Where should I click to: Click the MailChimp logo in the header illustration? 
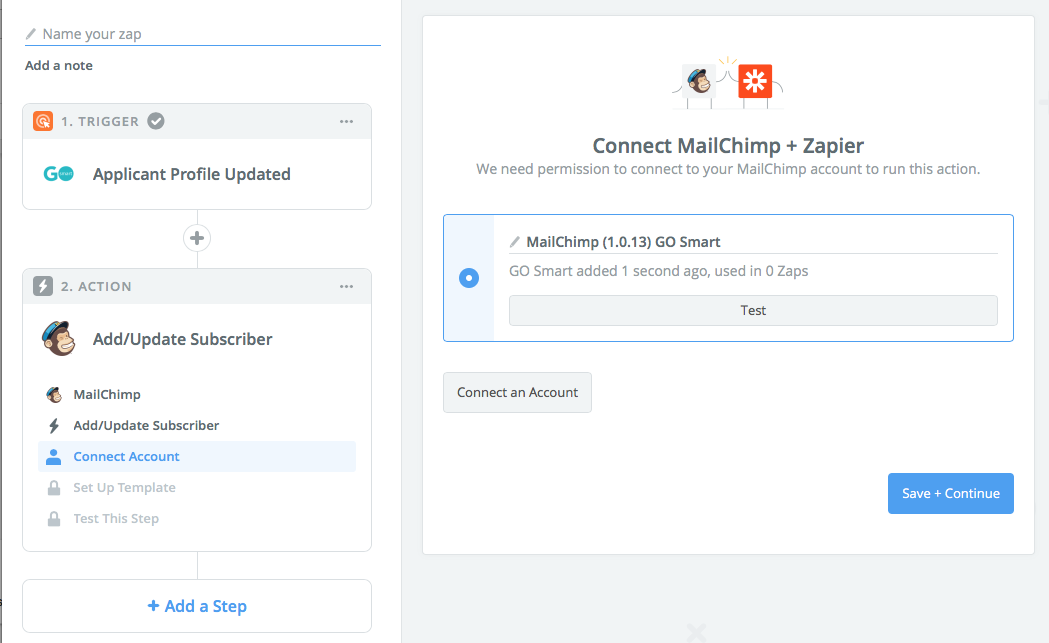700,81
